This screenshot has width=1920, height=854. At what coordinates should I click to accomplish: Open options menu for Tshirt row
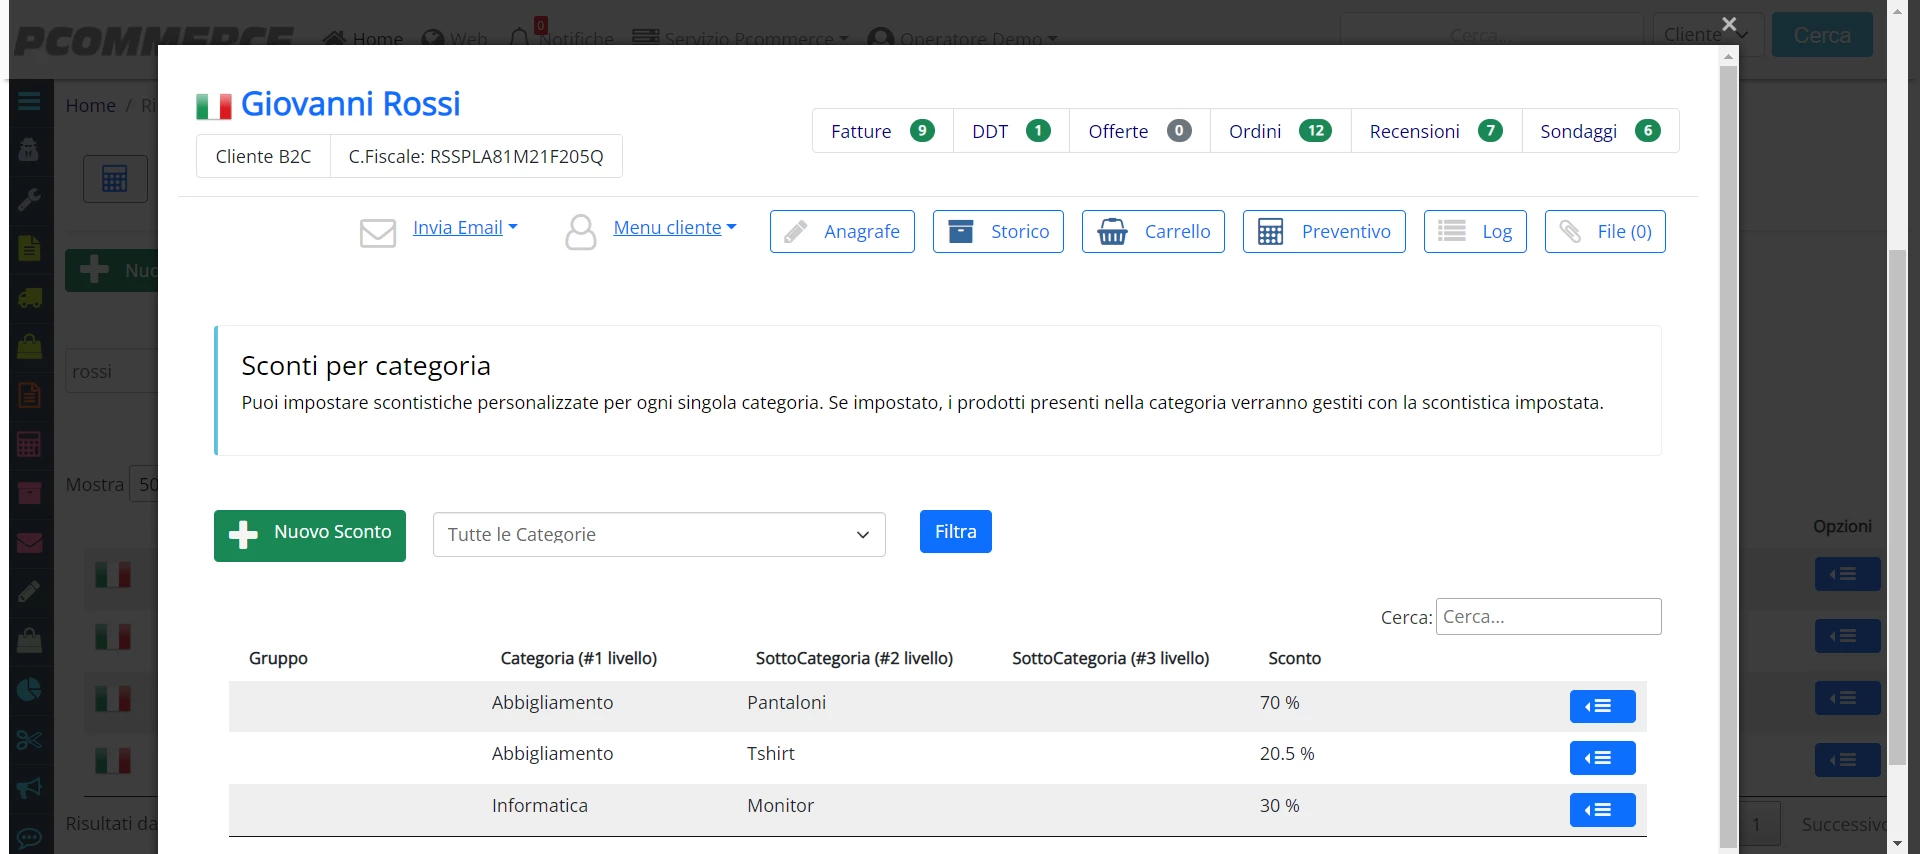(1603, 758)
